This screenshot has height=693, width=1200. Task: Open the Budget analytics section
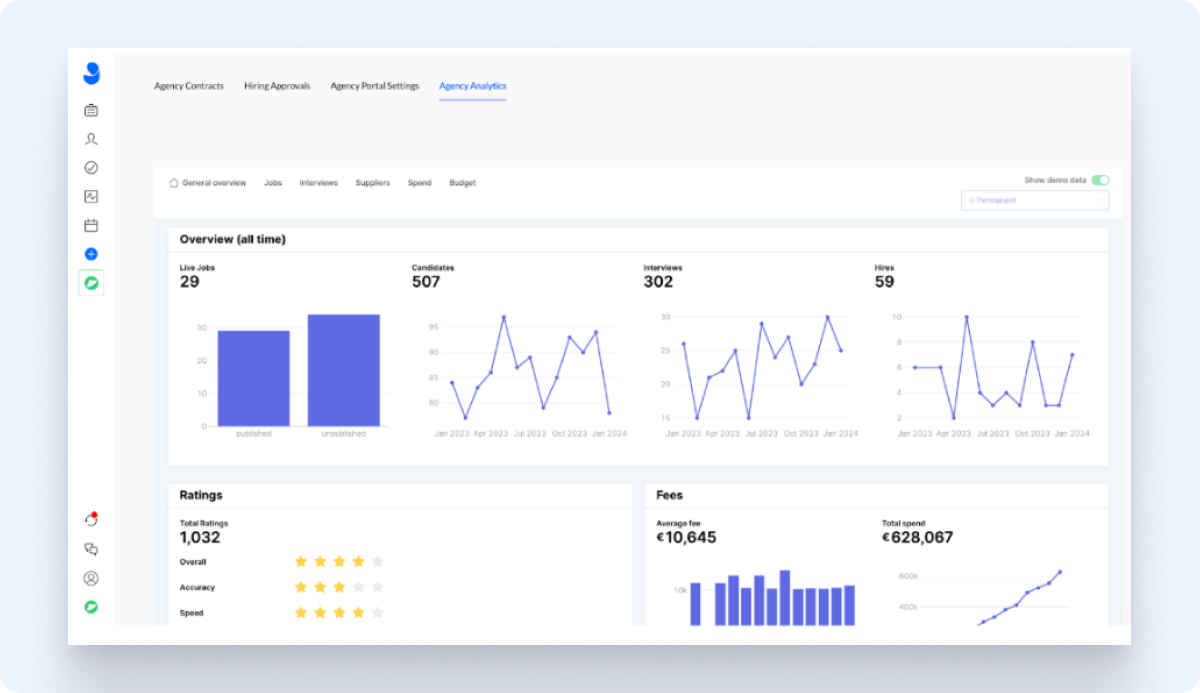[462, 182]
